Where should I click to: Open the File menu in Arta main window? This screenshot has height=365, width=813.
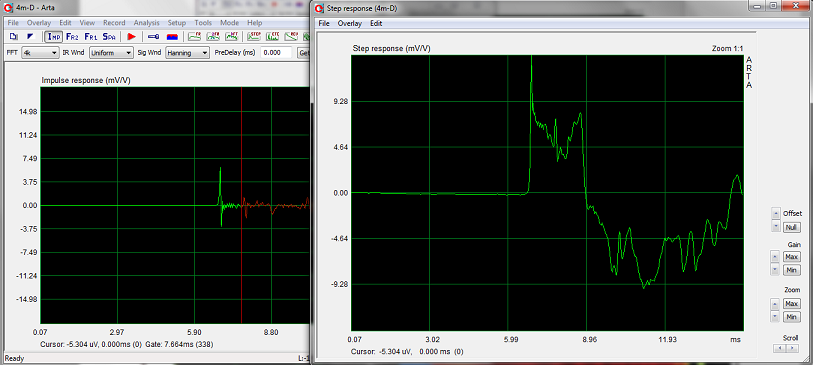click(x=13, y=23)
